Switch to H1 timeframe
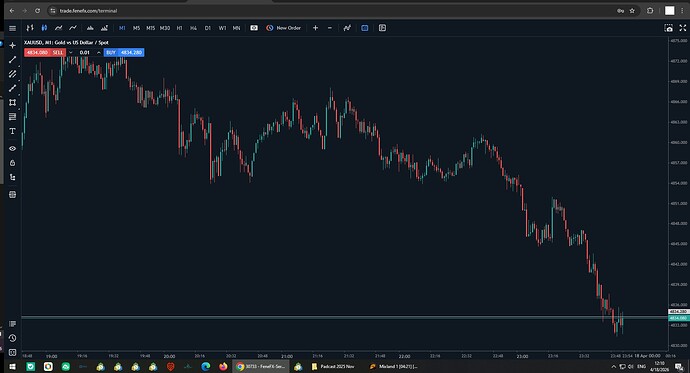Screen dimensions: 690x373 tap(180, 28)
